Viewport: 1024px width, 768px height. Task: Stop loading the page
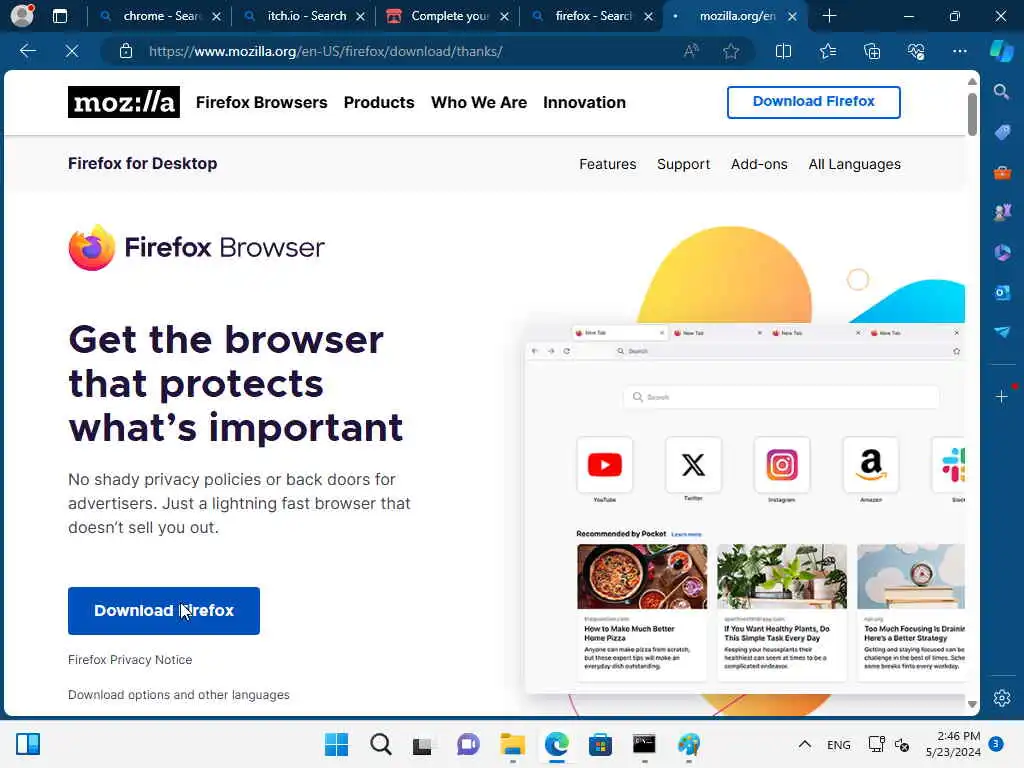[x=72, y=51]
